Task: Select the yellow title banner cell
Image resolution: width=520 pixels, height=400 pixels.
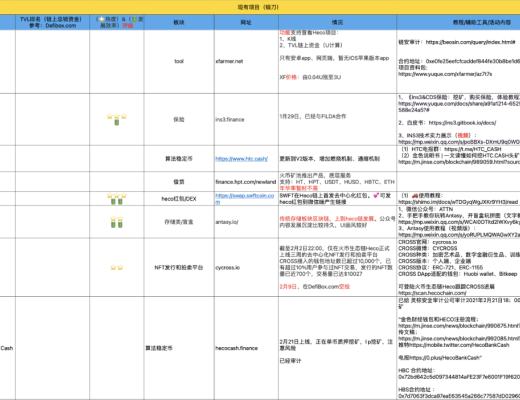Action: point(260,7)
